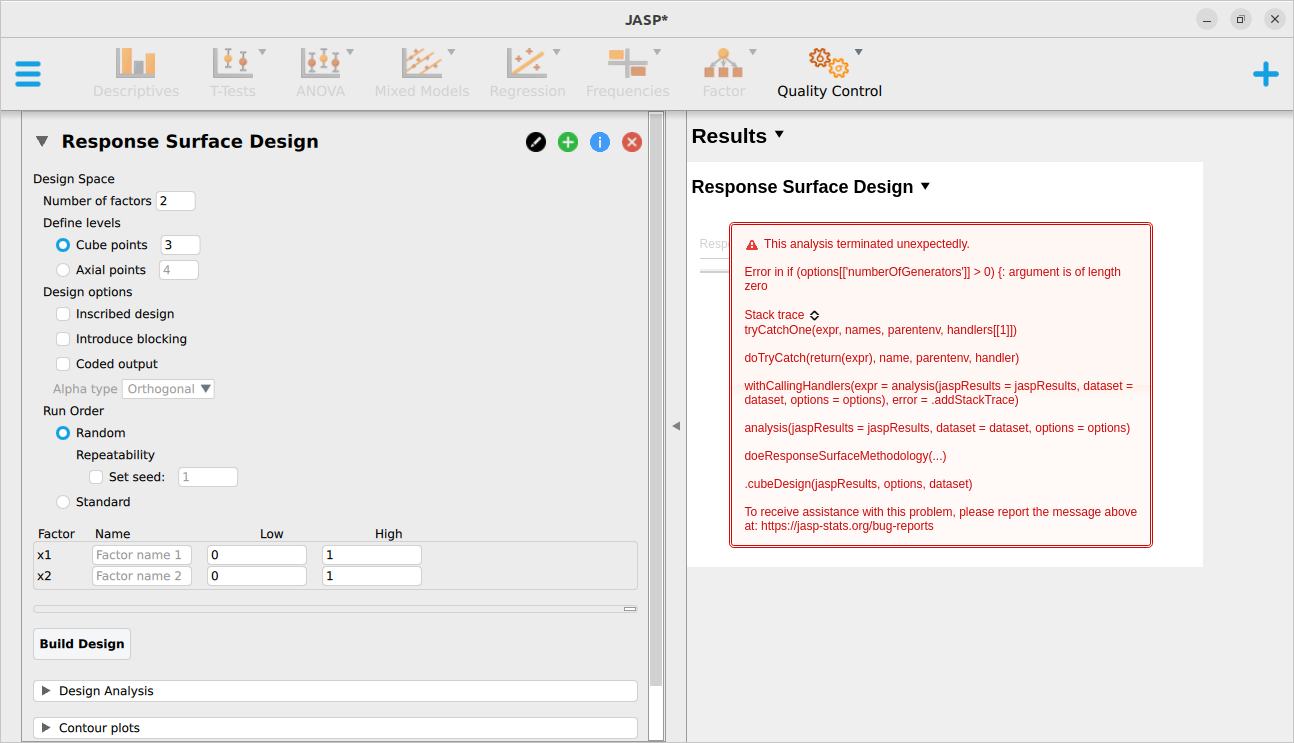This screenshot has width=1294, height=743.
Task: Enable the Inscribed design checkbox
Action: pos(63,313)
